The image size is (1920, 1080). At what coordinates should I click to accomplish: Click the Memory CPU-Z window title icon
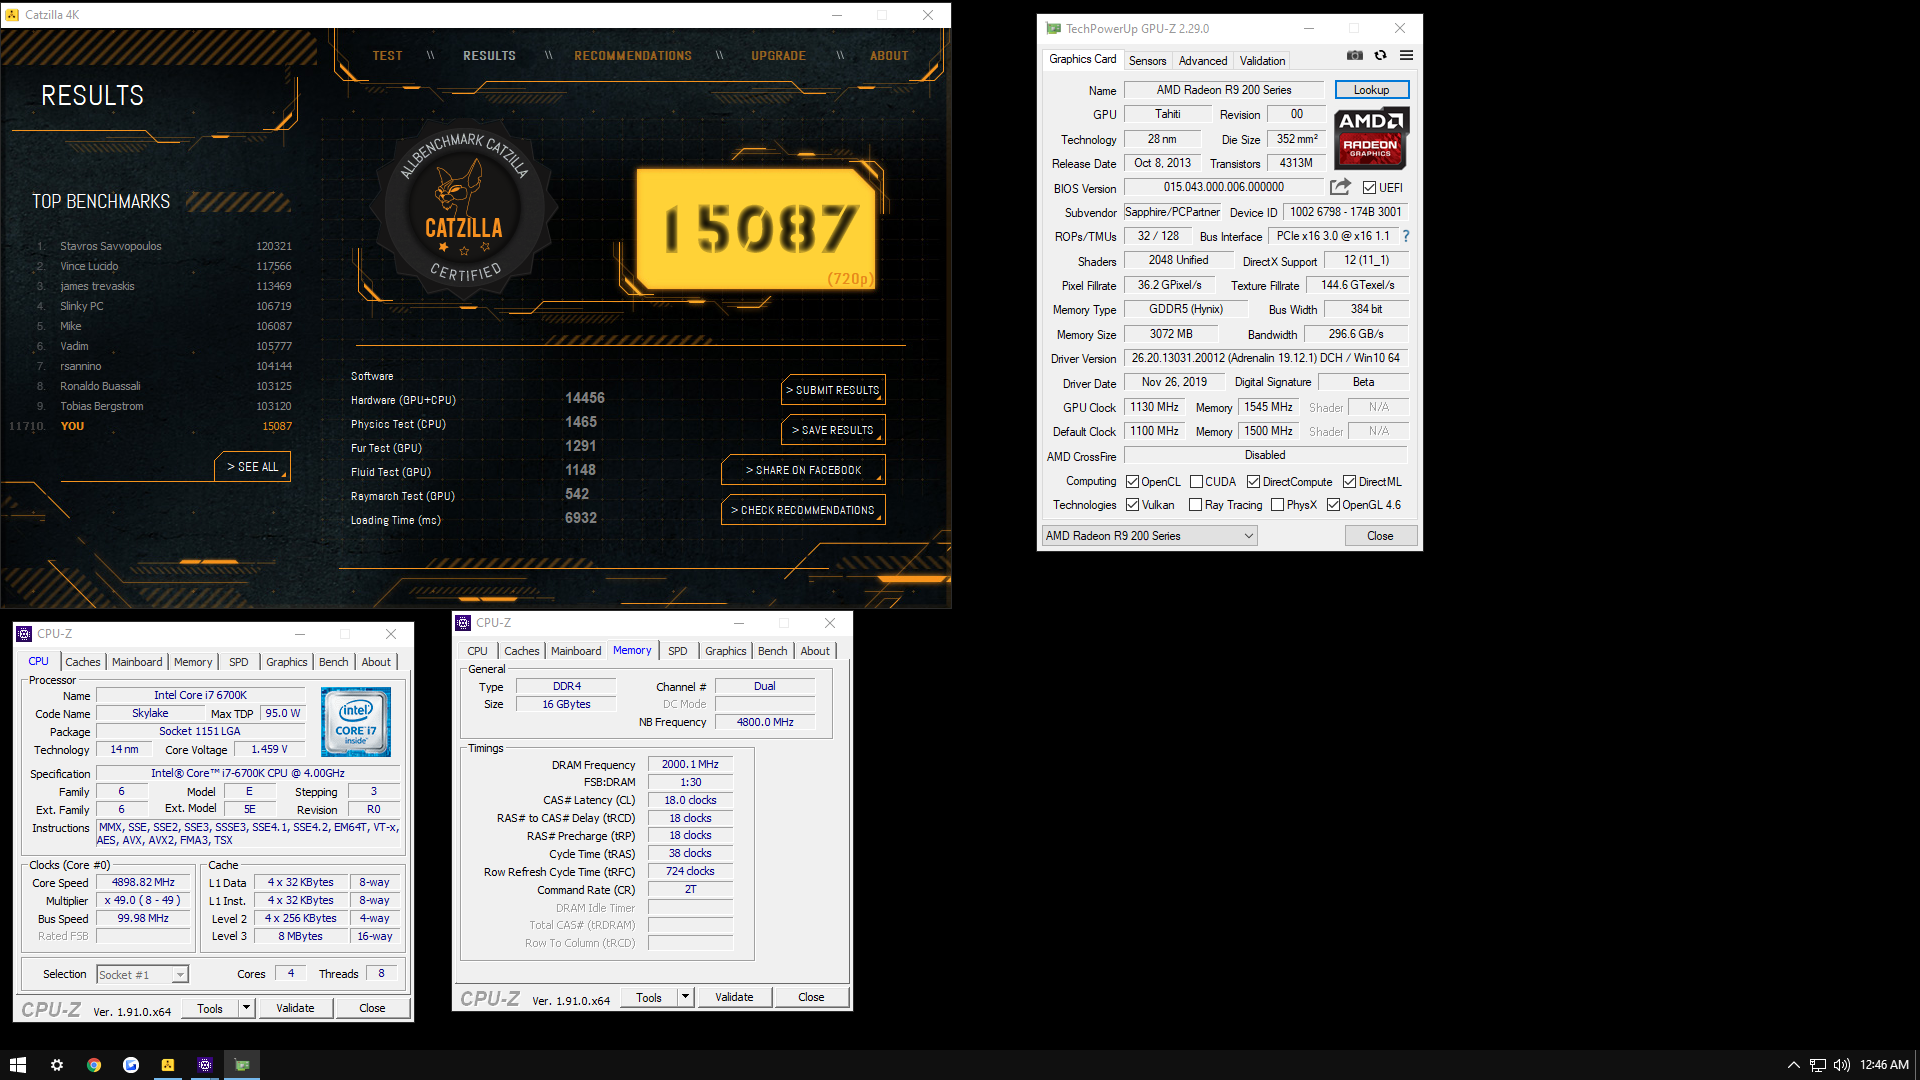463,623
